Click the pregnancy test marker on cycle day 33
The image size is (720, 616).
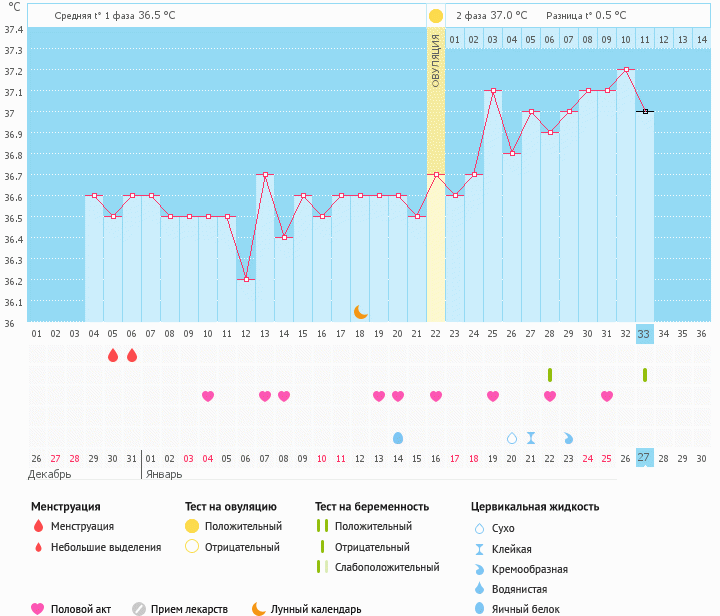pos(645,375)
